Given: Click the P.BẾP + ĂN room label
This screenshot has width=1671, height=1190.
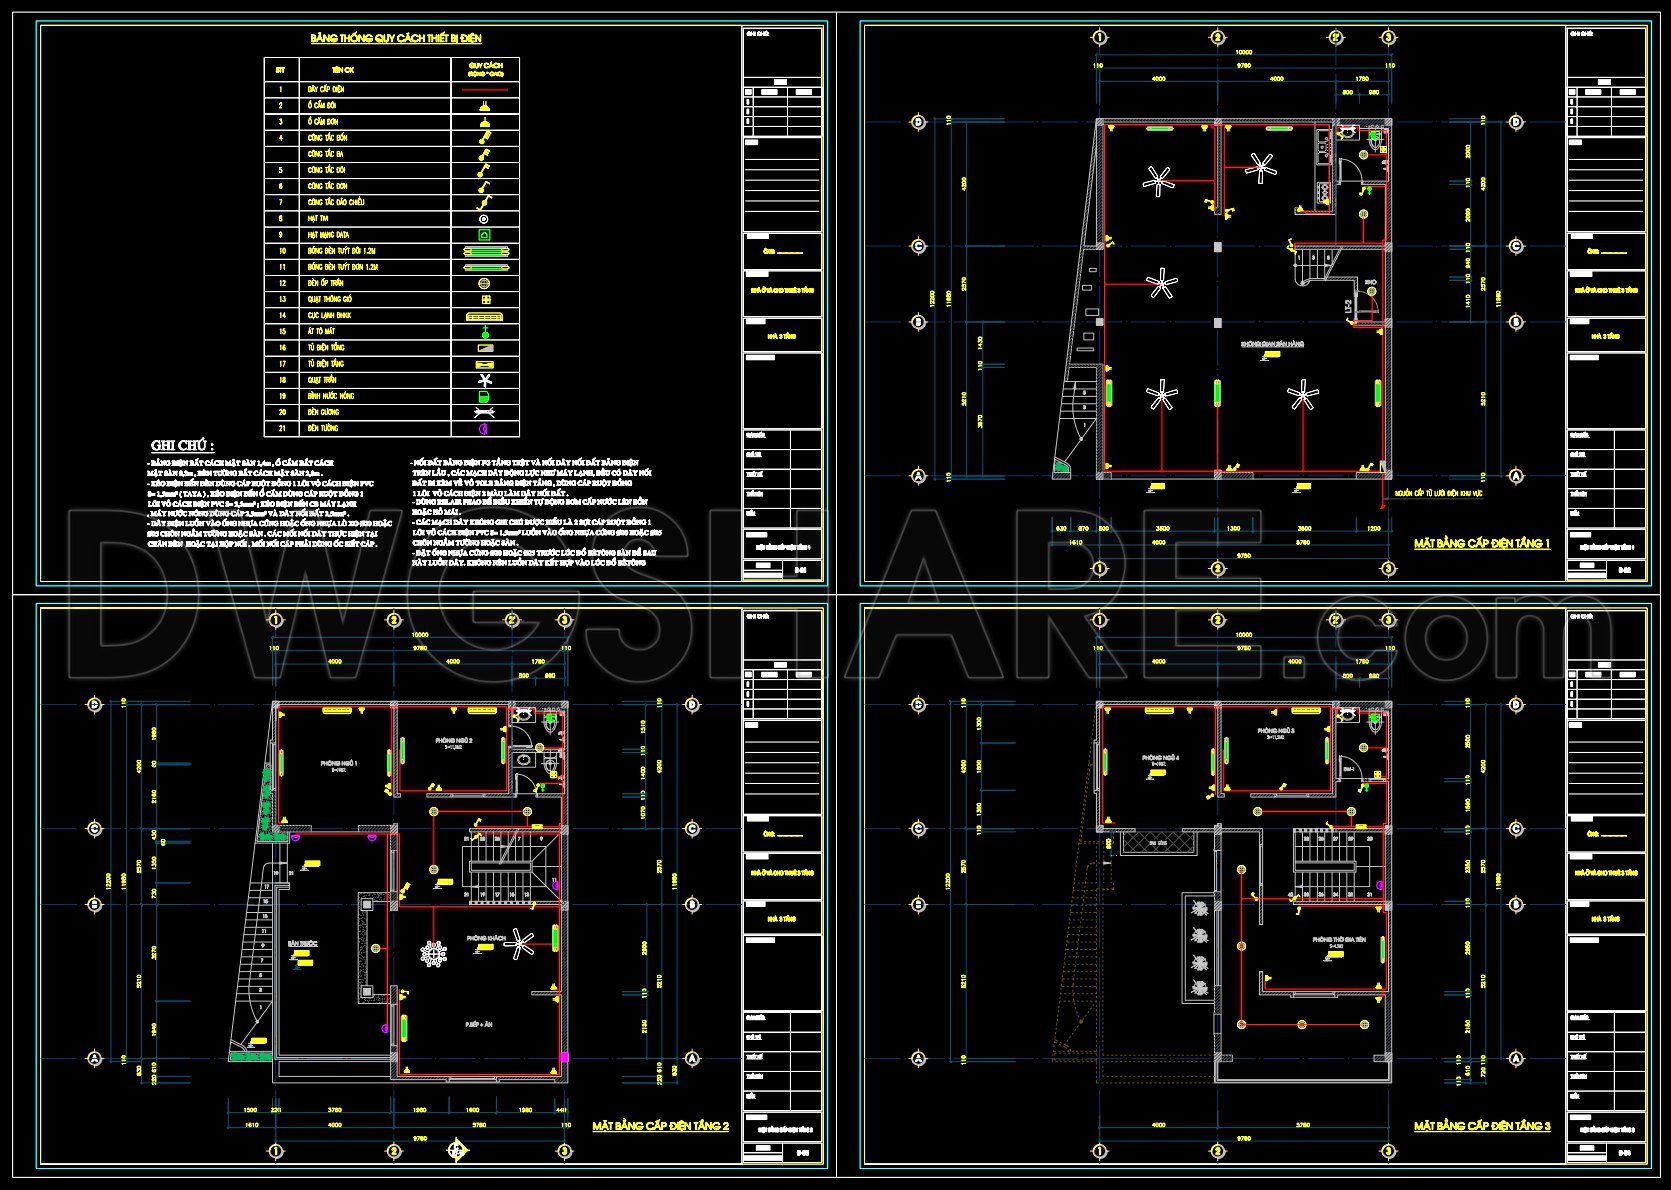Looking at the screenshot, I should (x=481, y=1025).
